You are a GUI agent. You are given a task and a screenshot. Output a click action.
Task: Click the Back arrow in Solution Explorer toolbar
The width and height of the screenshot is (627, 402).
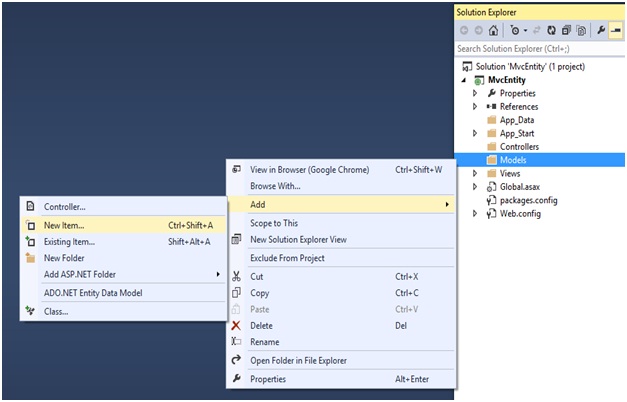click(463, 30)
